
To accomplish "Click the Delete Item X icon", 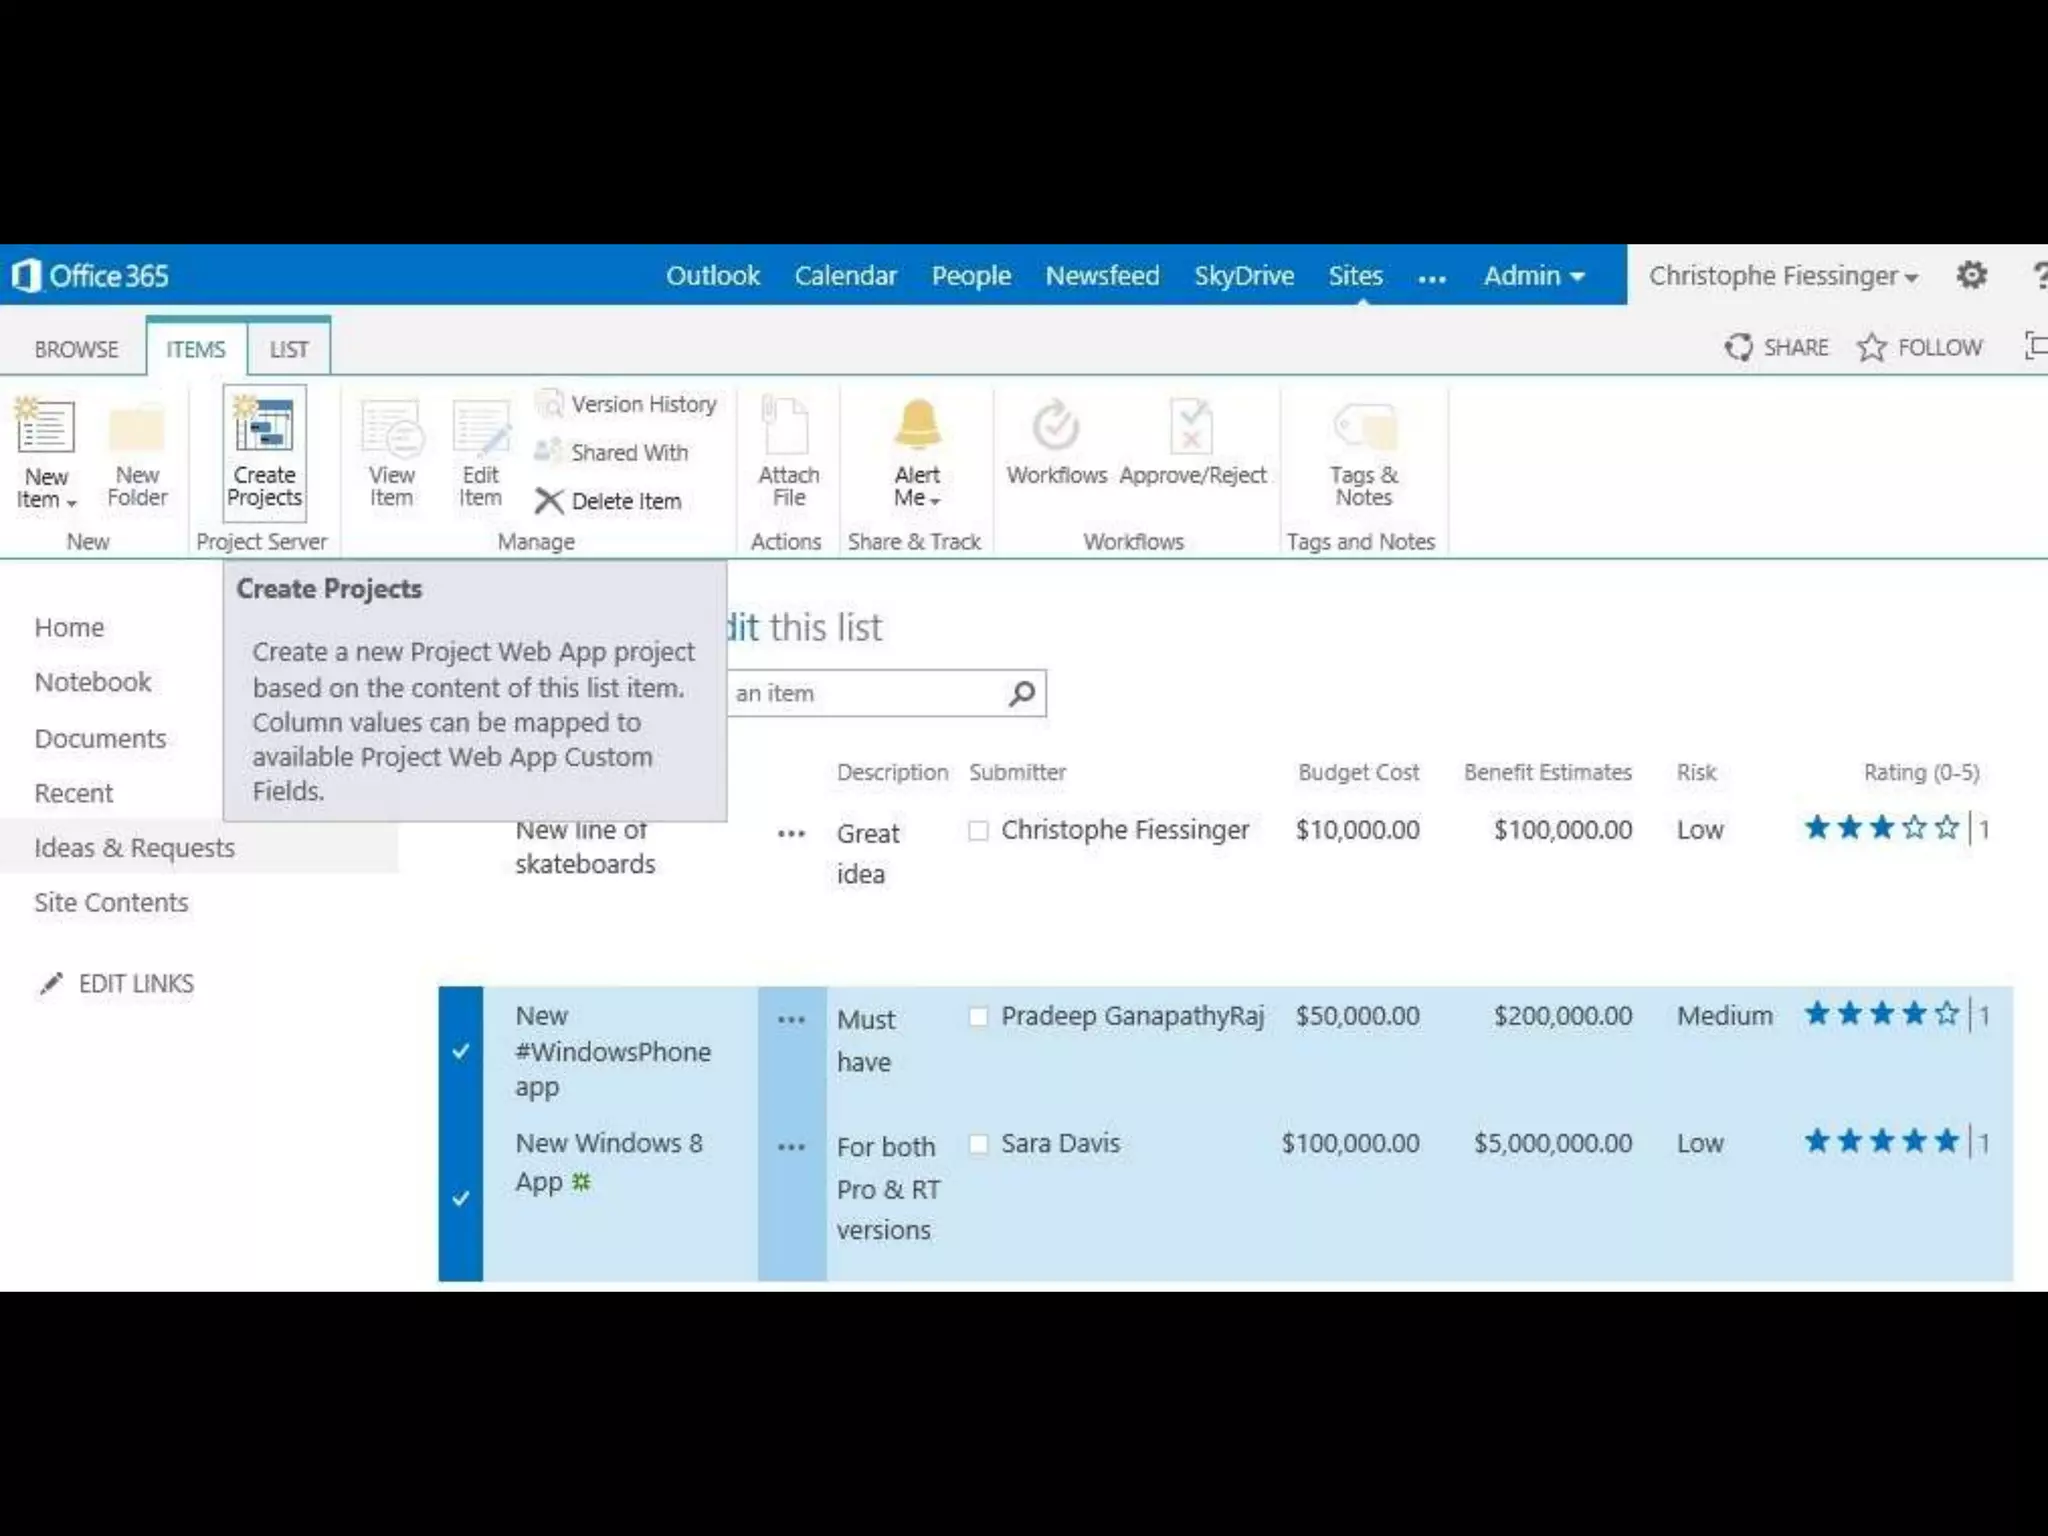I will [x=549, y=501].
